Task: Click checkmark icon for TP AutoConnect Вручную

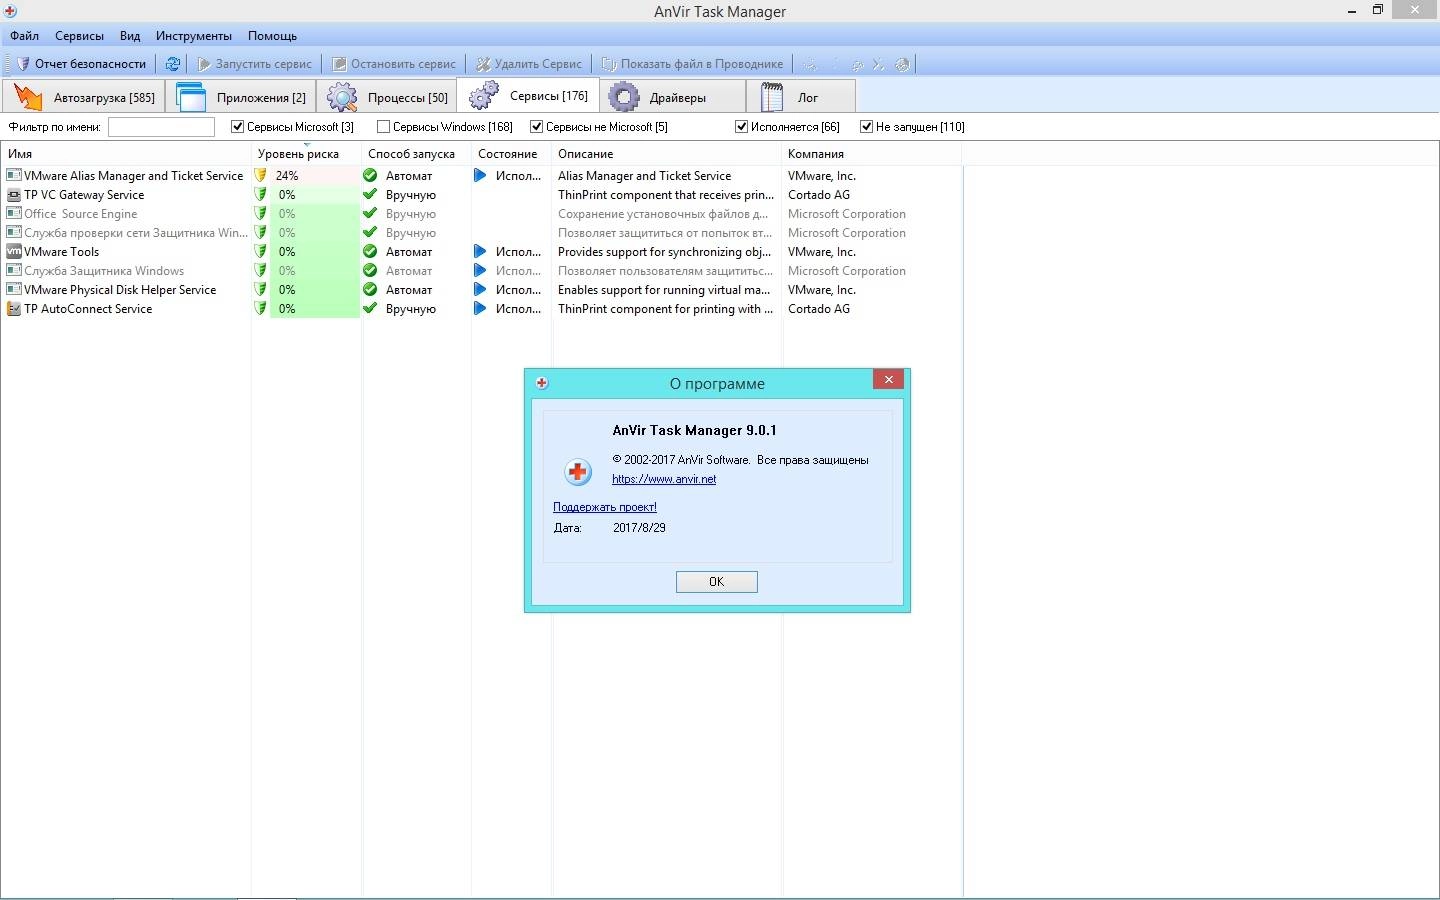Action: pos(370,309)
